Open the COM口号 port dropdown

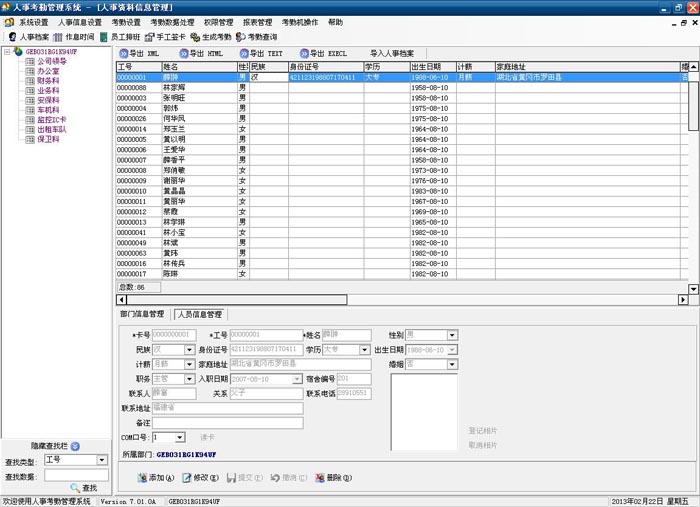click(180, 437)
